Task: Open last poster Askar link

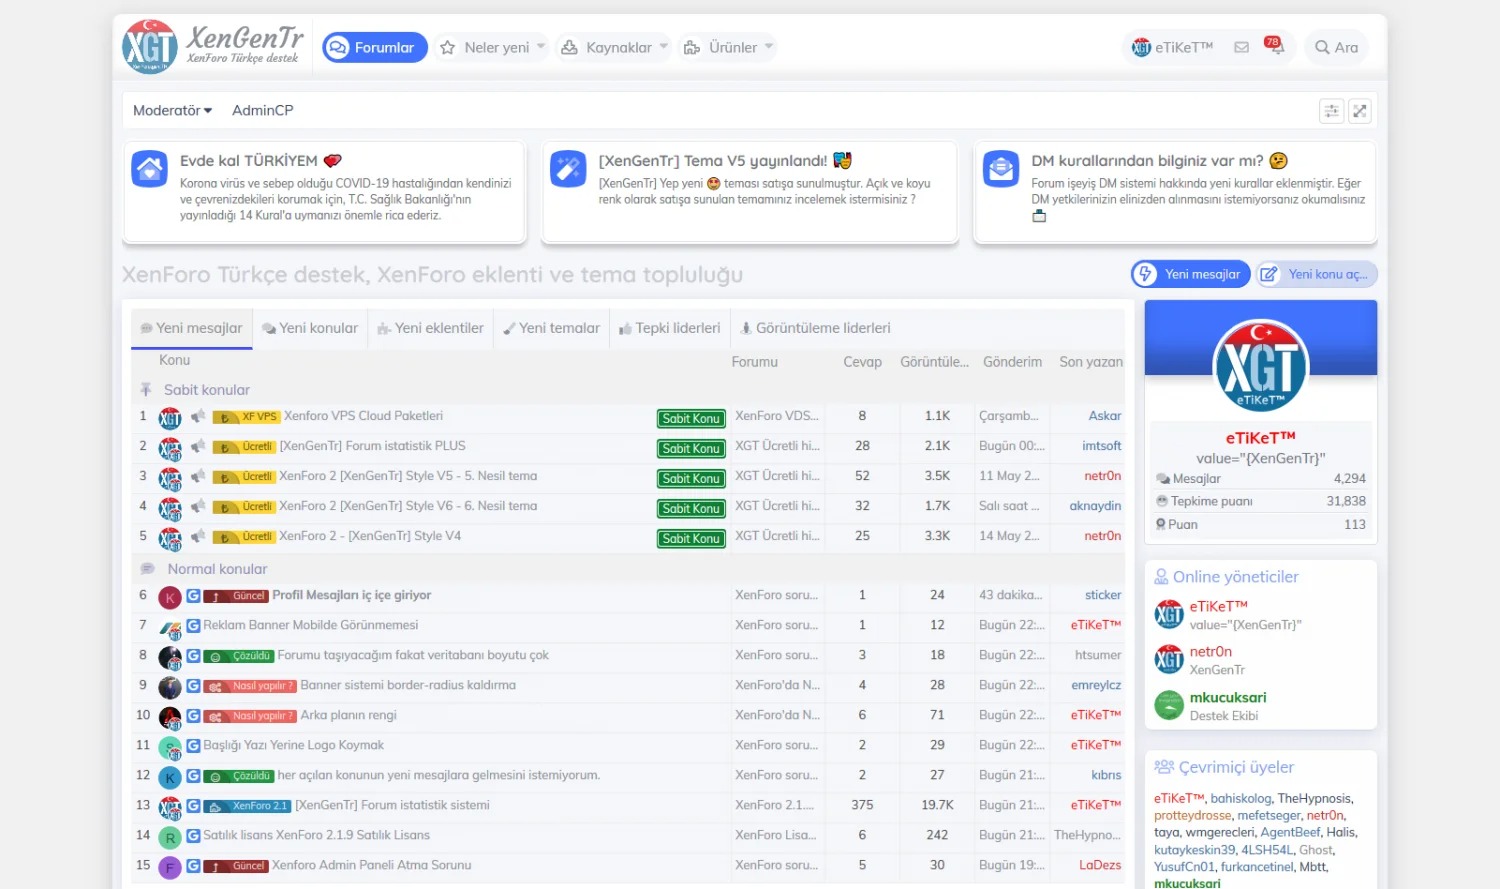Action: coord(1105,416)
